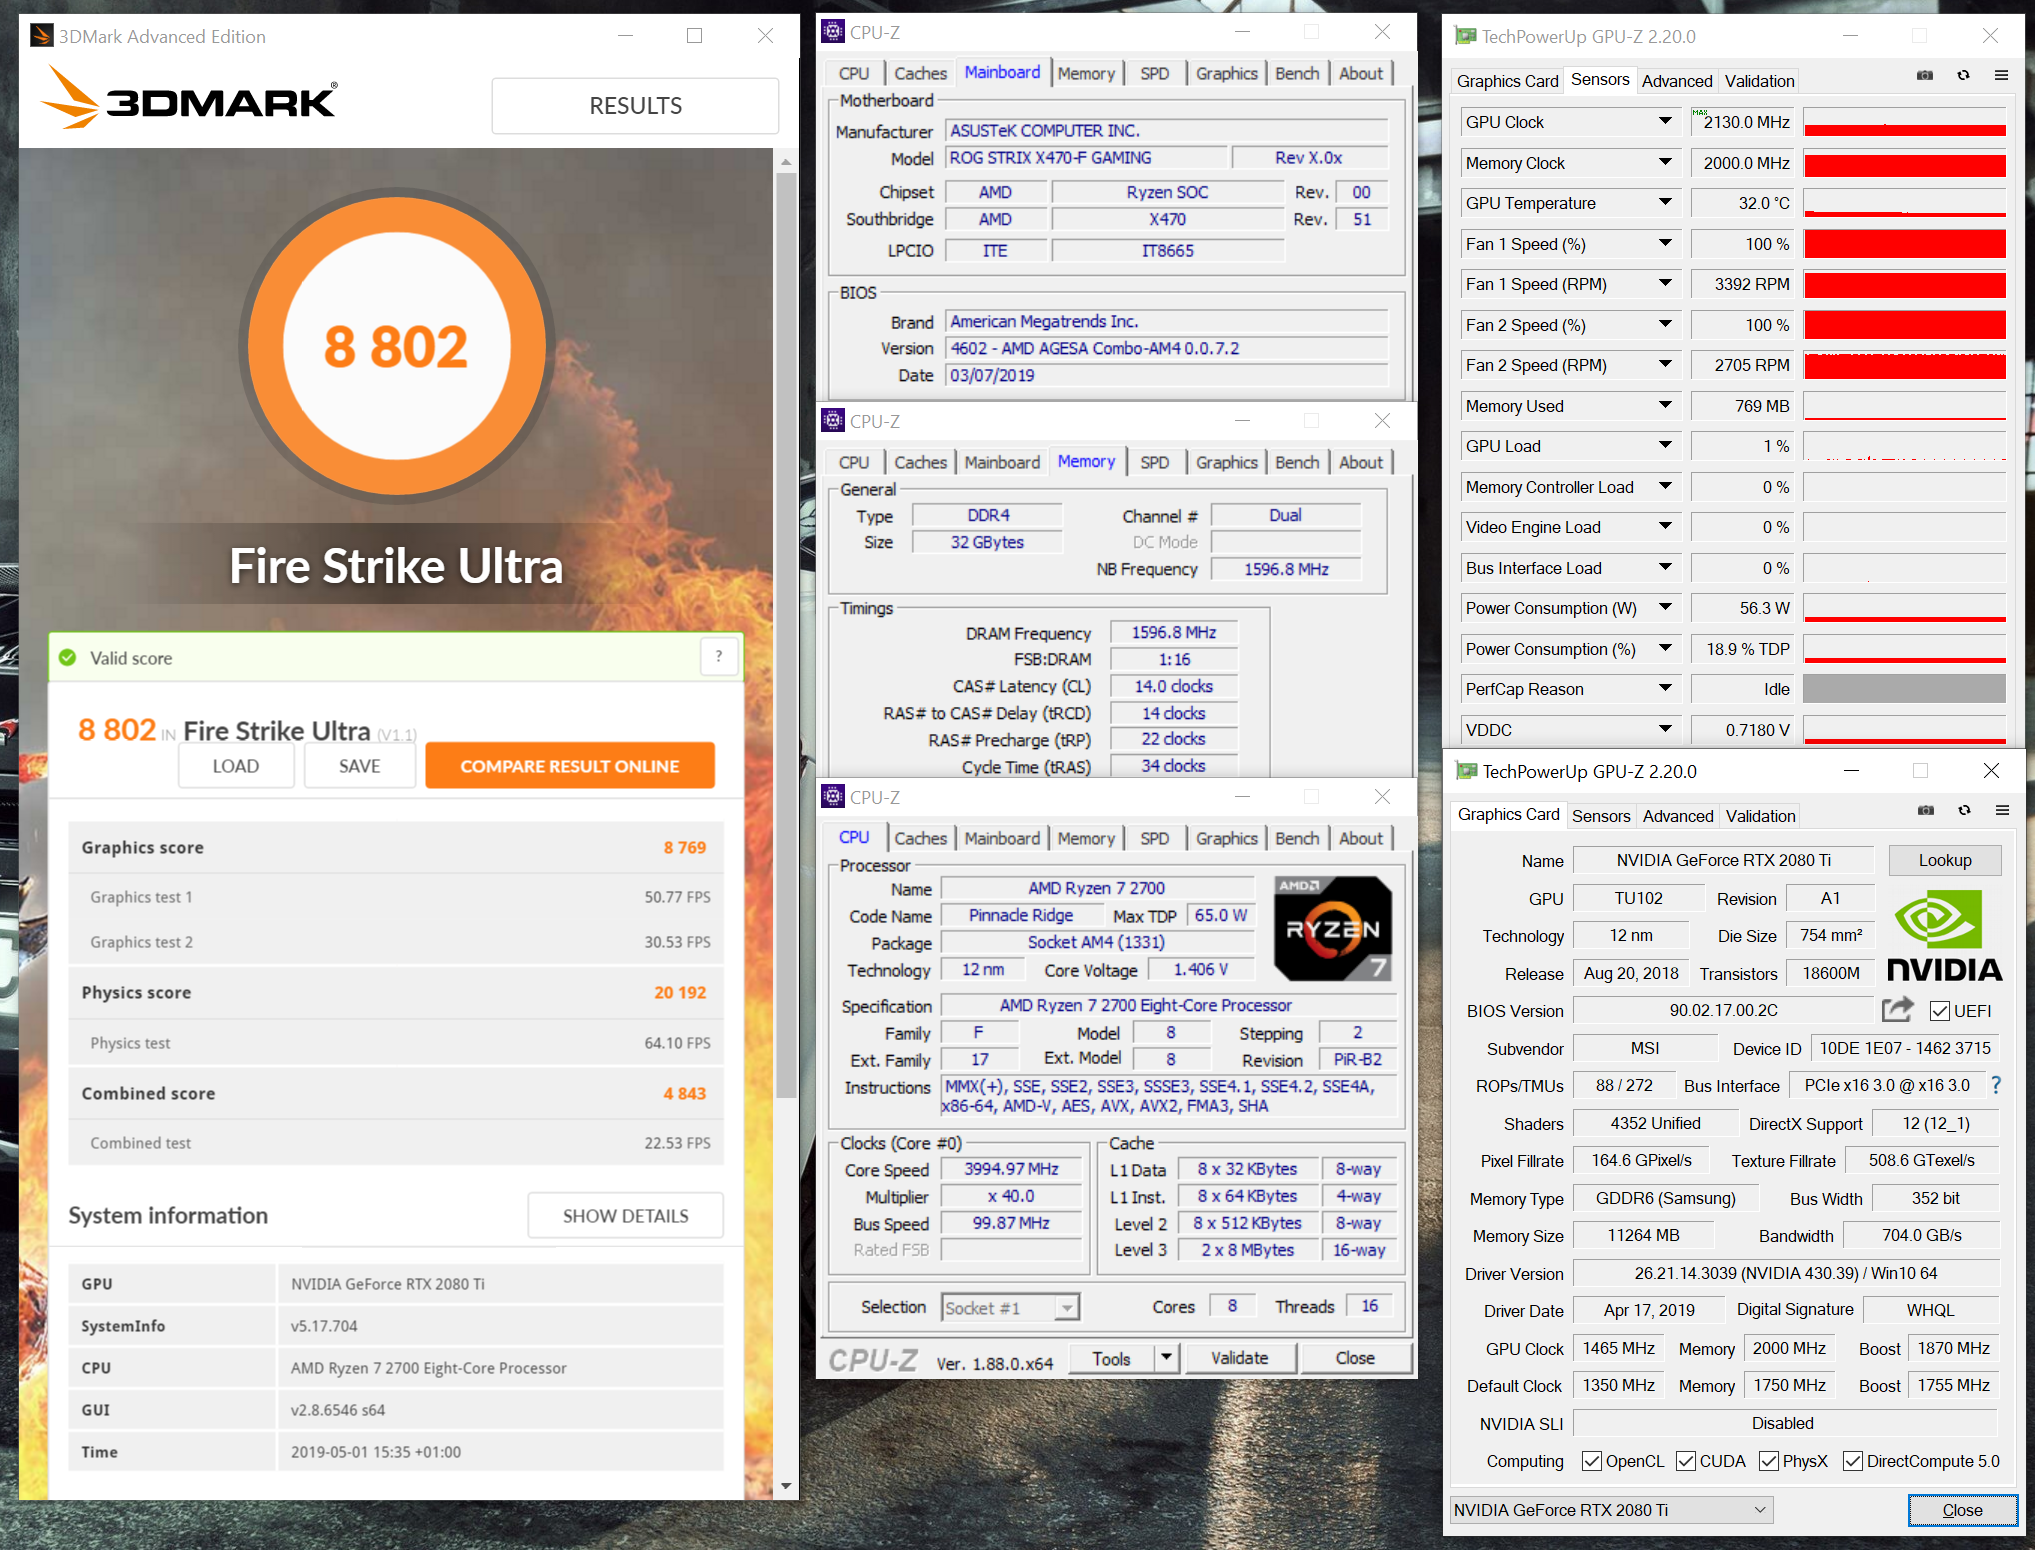Click SHOW DETAILS for System information

point(626,1216)
